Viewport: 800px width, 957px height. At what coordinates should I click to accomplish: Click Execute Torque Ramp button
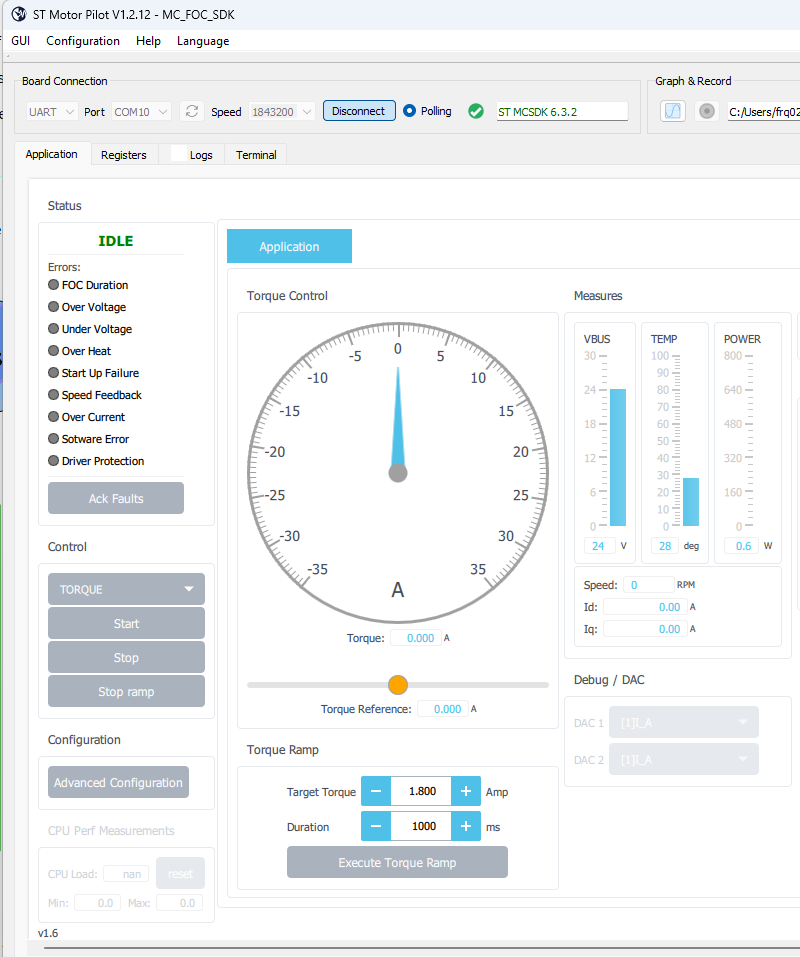pos(397,862)
